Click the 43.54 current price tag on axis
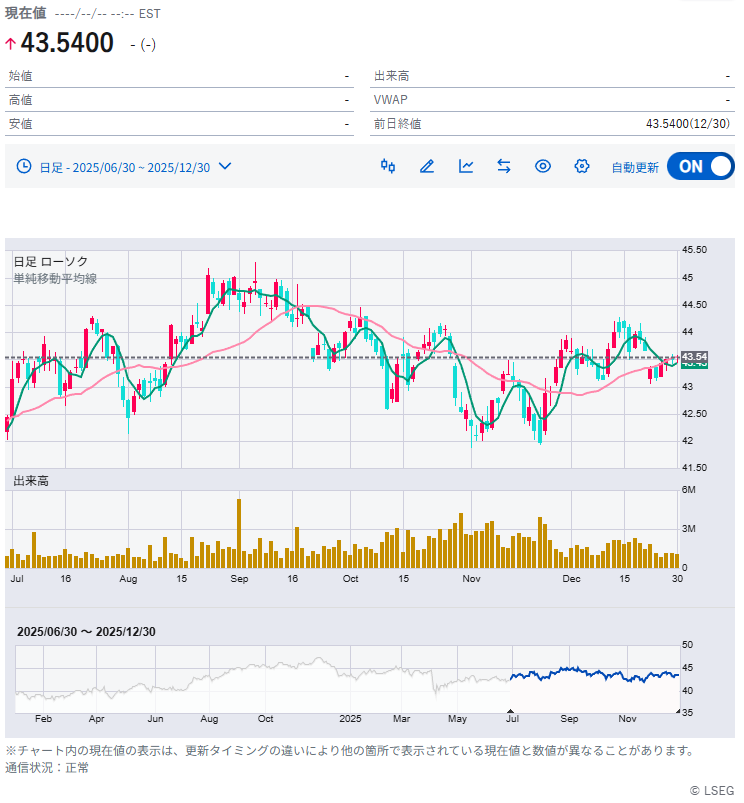 (x=694, y=357)
